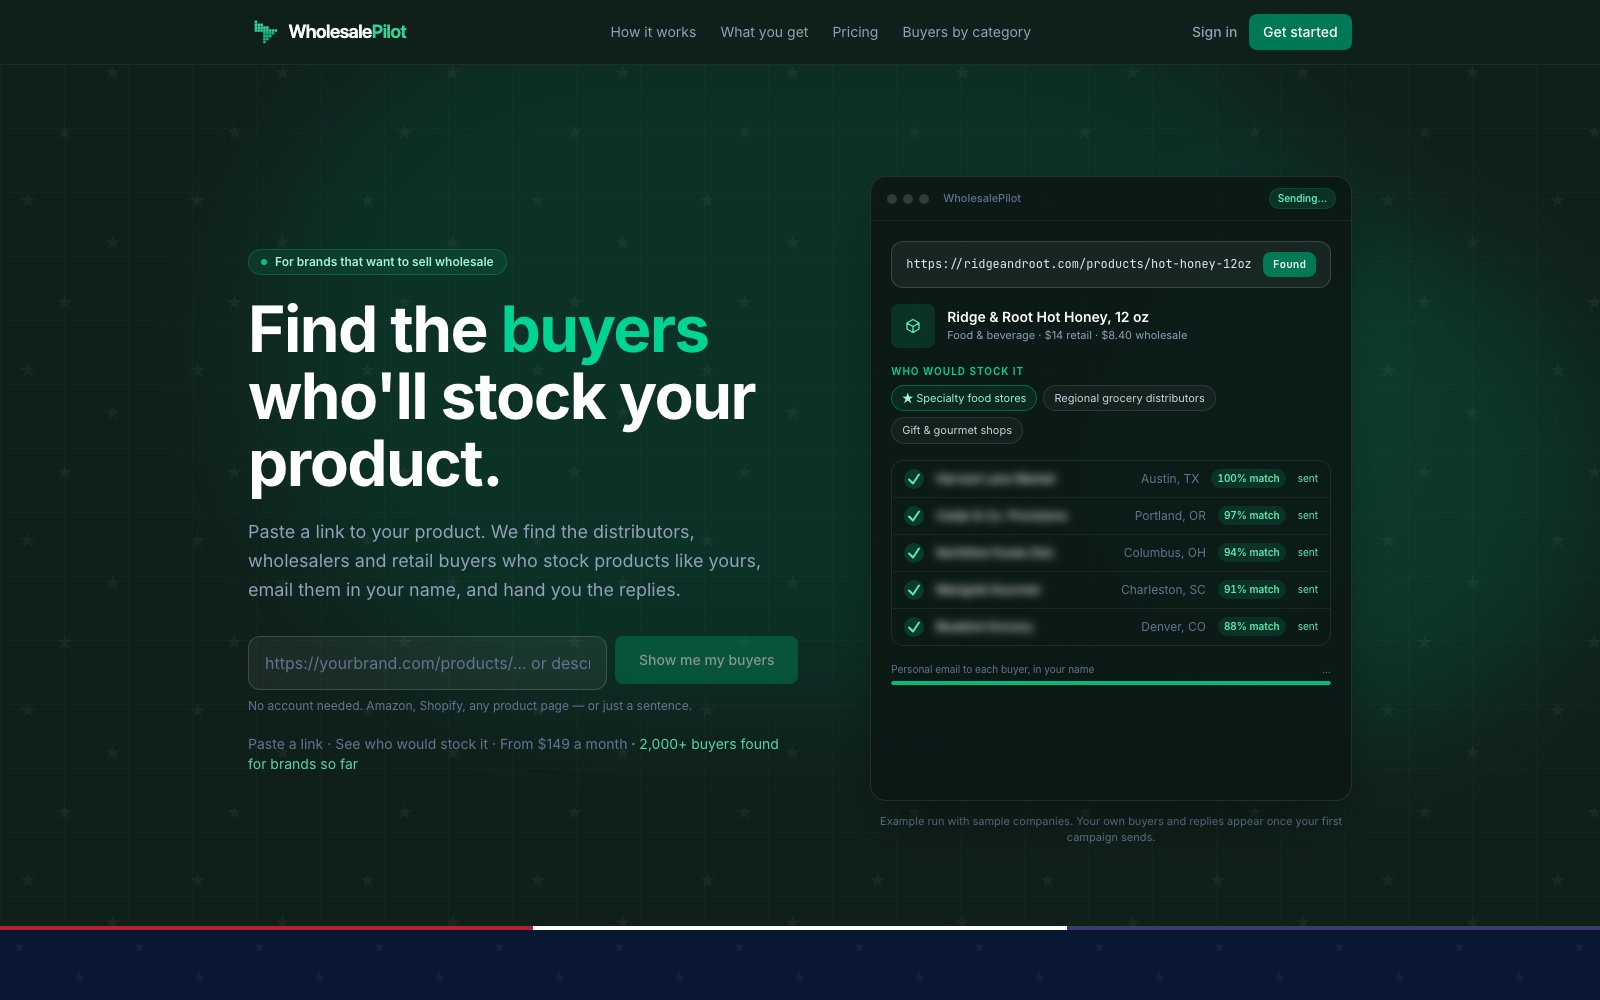This screenshot has width=1600, height=1000.
Task: Click the email sending progress bar
Action: click(1110, 683)
